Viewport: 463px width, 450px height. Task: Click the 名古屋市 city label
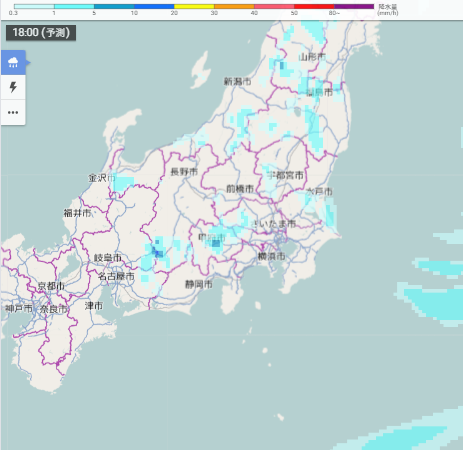pos(116,276)
